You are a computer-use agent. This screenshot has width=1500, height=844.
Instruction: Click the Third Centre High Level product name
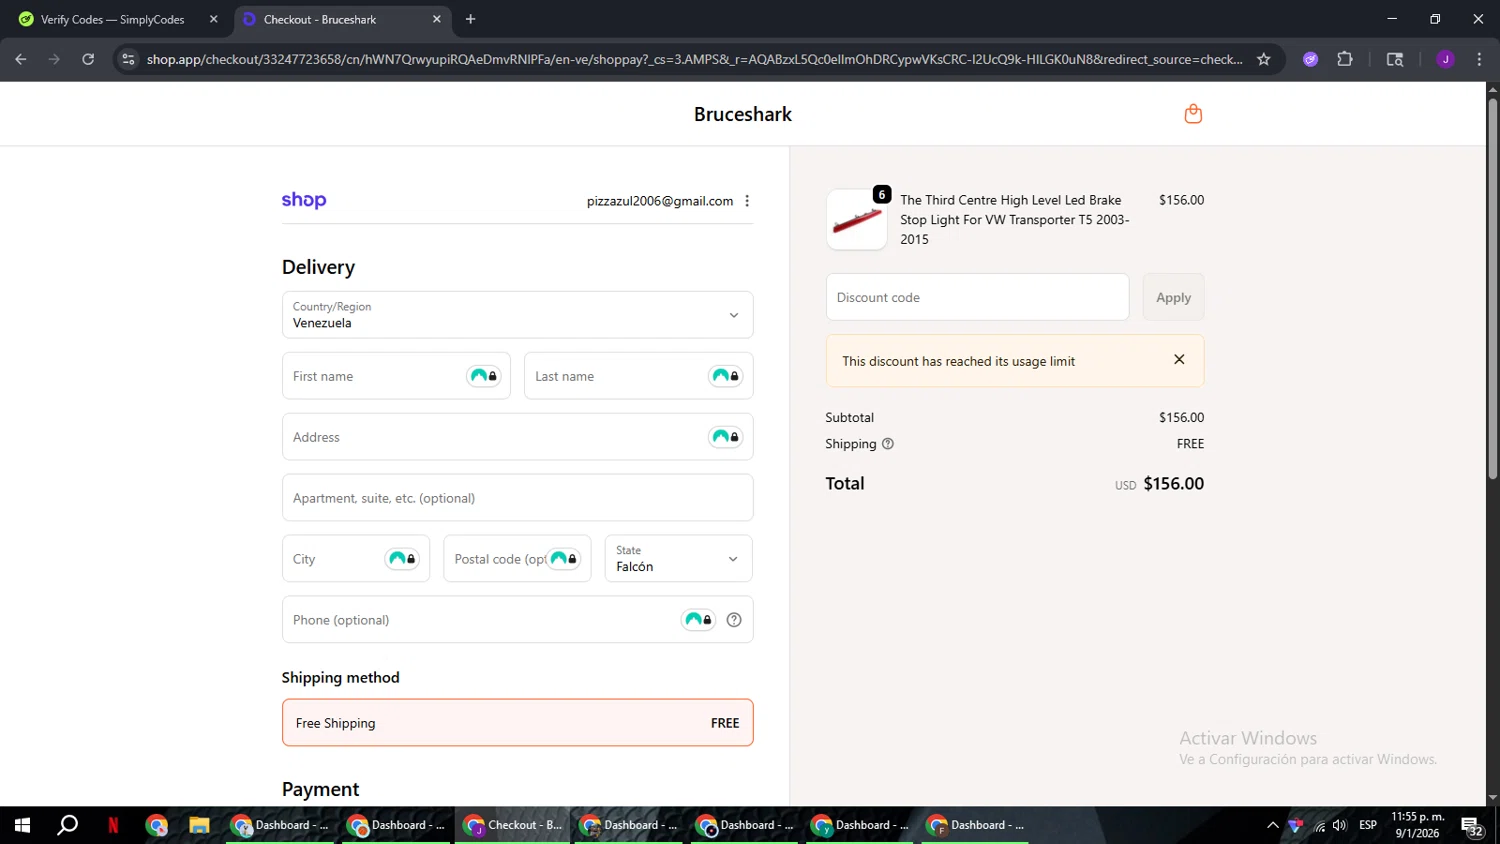pos(1014,220)
